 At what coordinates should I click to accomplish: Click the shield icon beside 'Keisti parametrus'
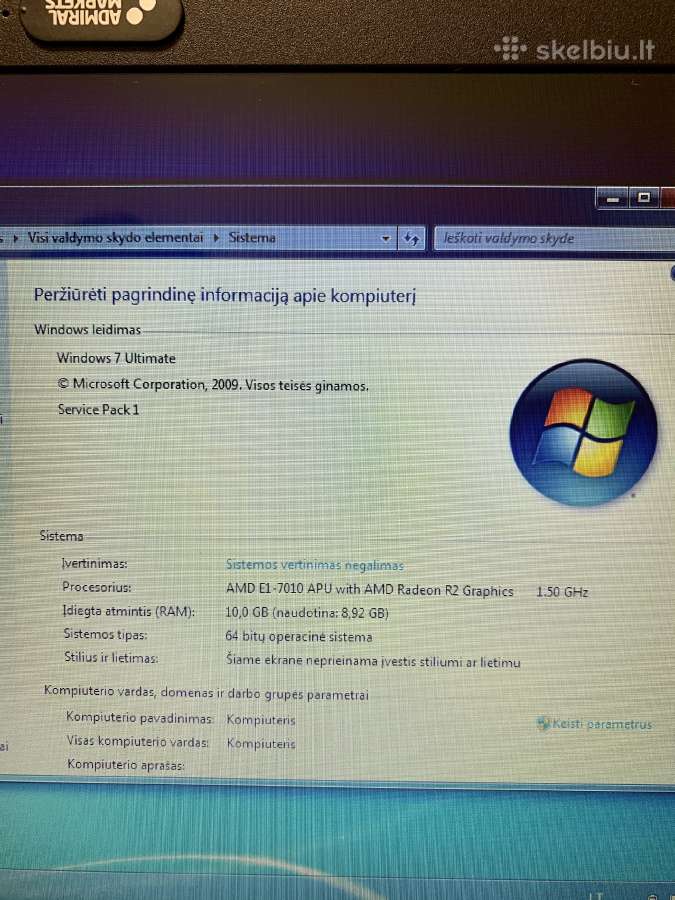pos(543,724)
